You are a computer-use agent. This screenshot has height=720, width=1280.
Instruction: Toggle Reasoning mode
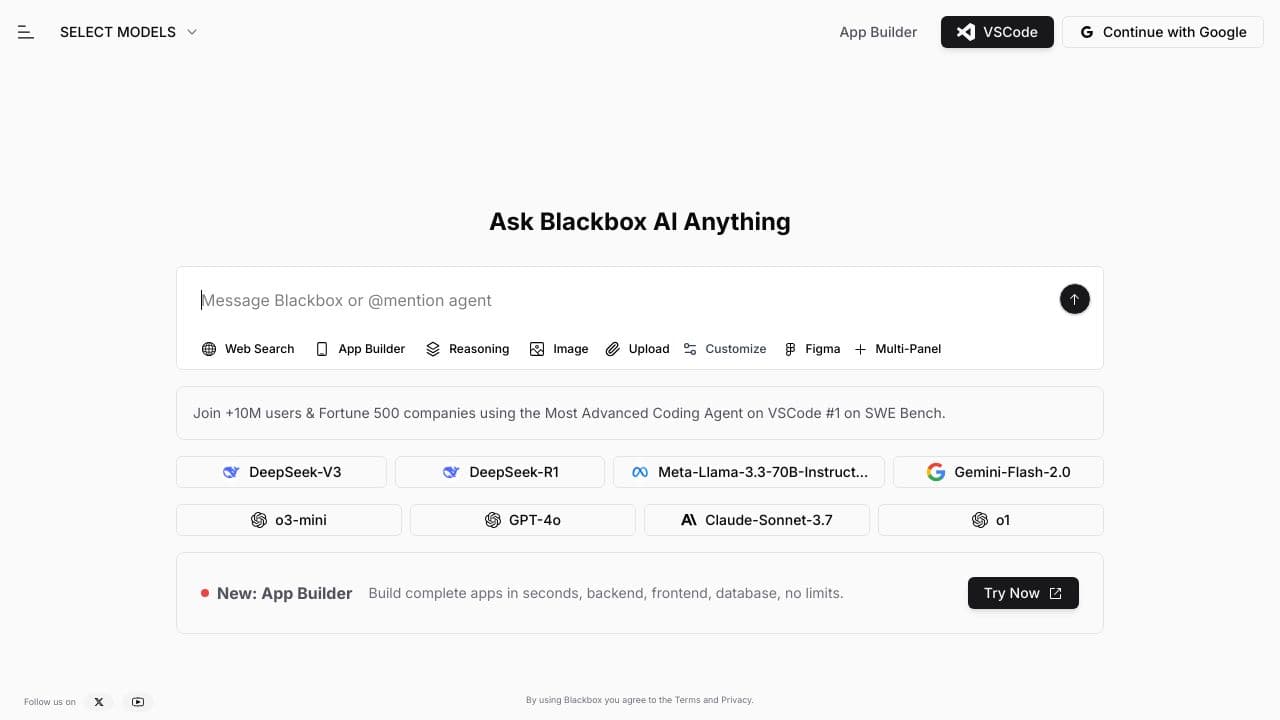tap(467, 349)
